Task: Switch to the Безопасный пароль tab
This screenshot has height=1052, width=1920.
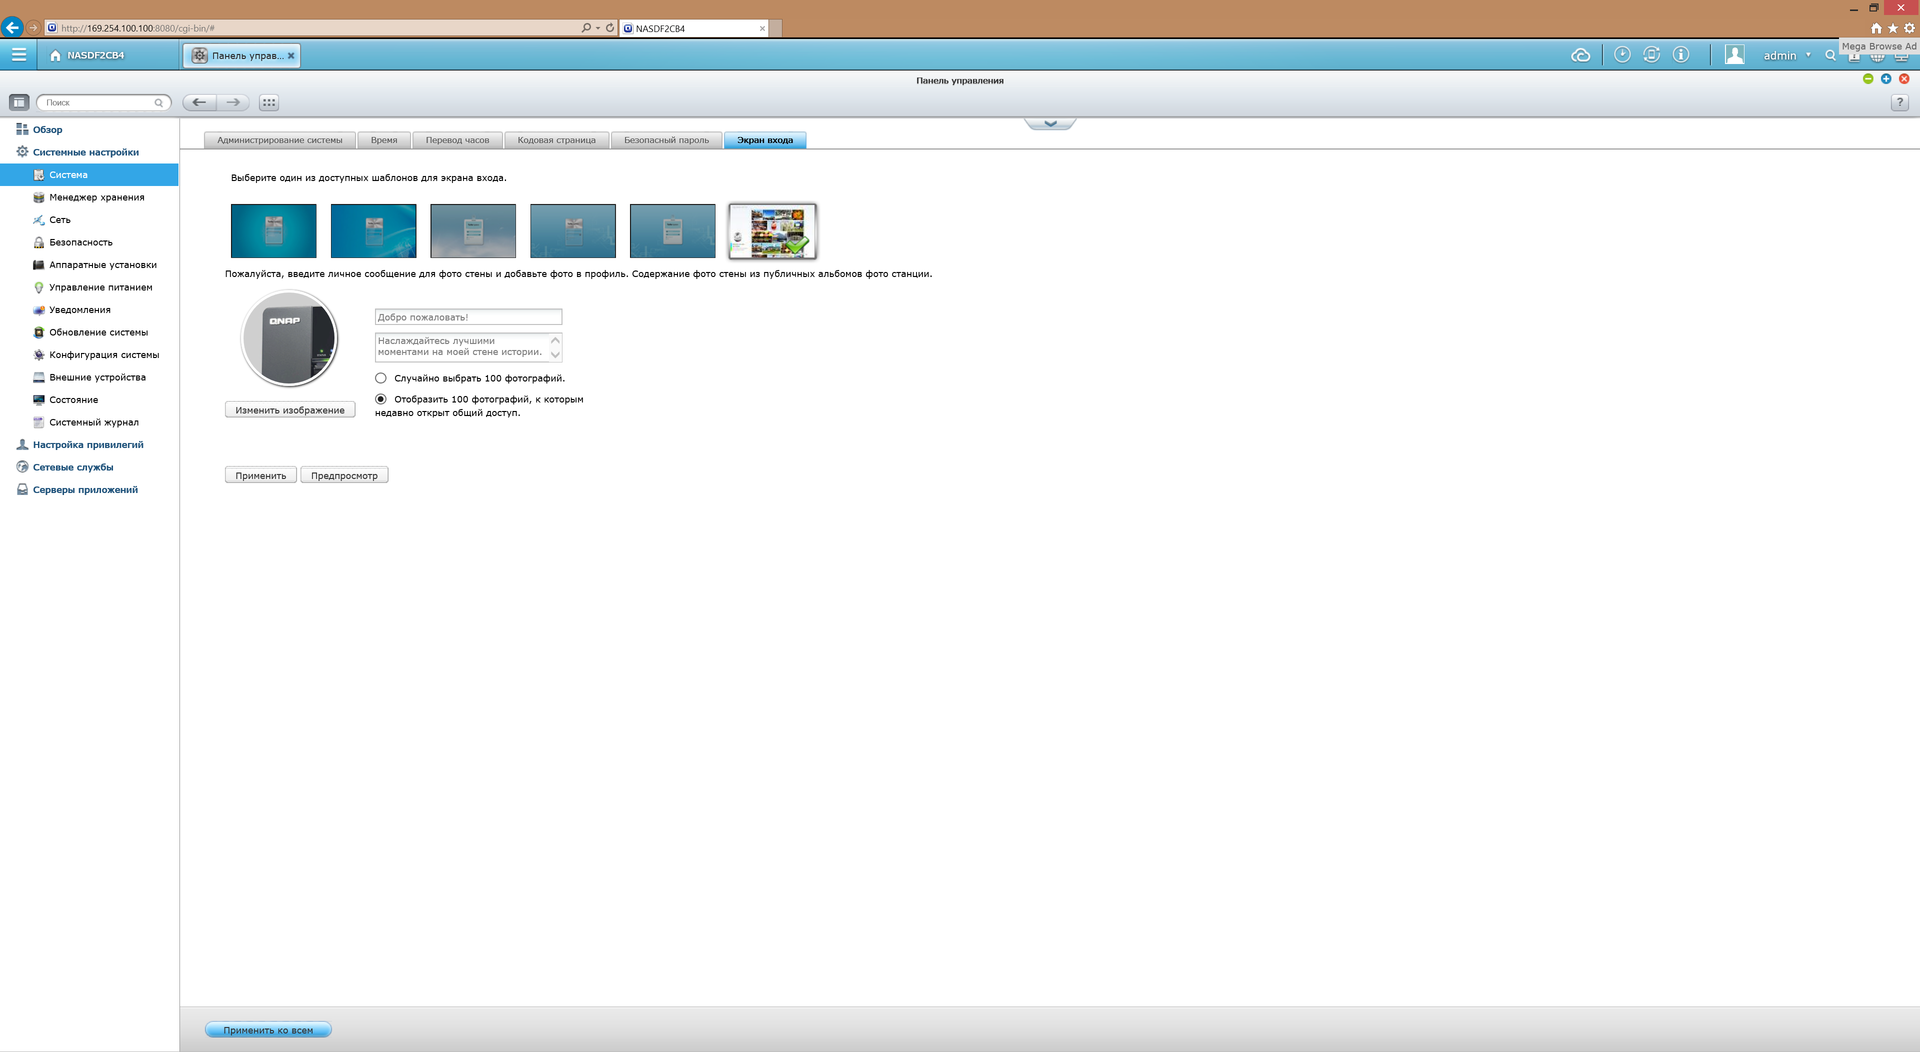Action: tap(666, 140)
